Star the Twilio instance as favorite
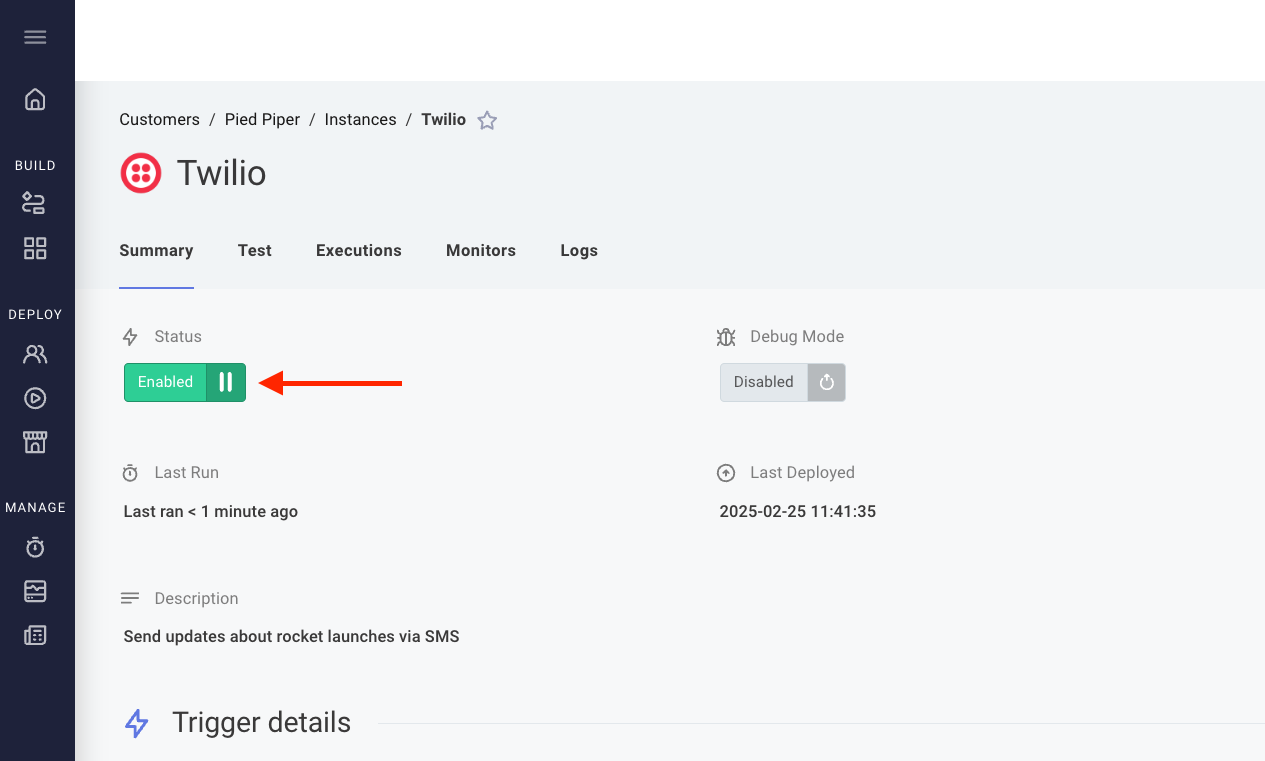This screenshot has height=761, width=1265. click(x=487, y=121)
